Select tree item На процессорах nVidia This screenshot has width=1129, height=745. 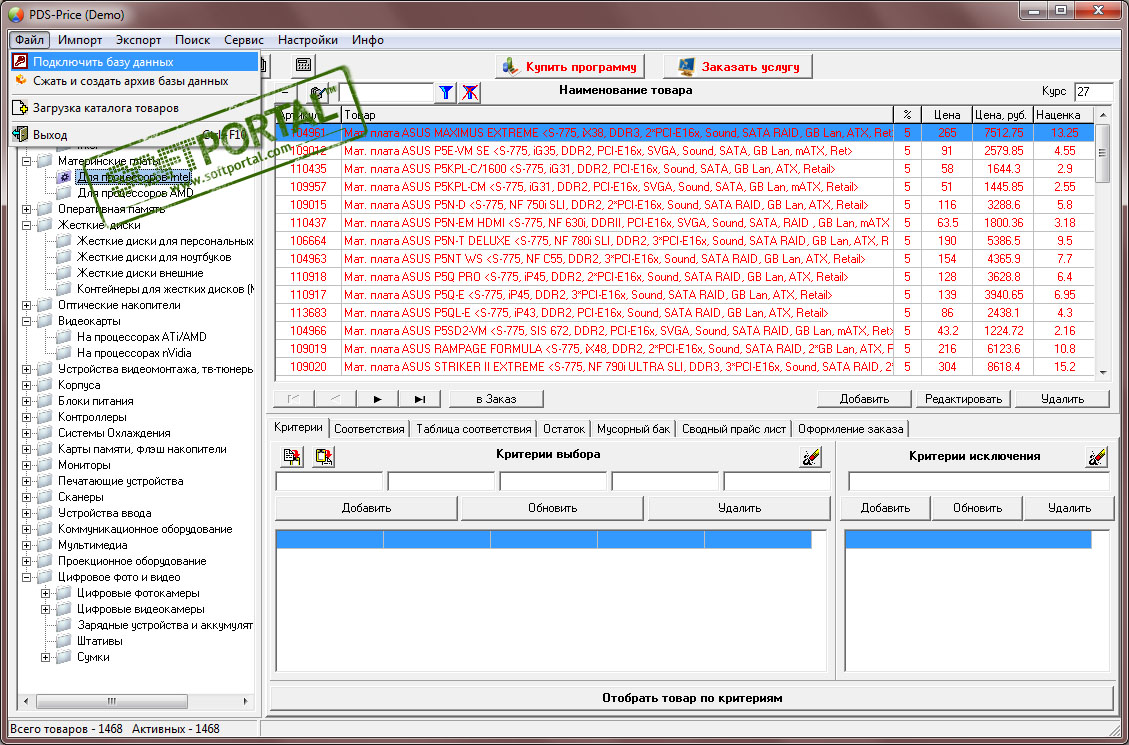pyautogui.click(x=134, y=353)
